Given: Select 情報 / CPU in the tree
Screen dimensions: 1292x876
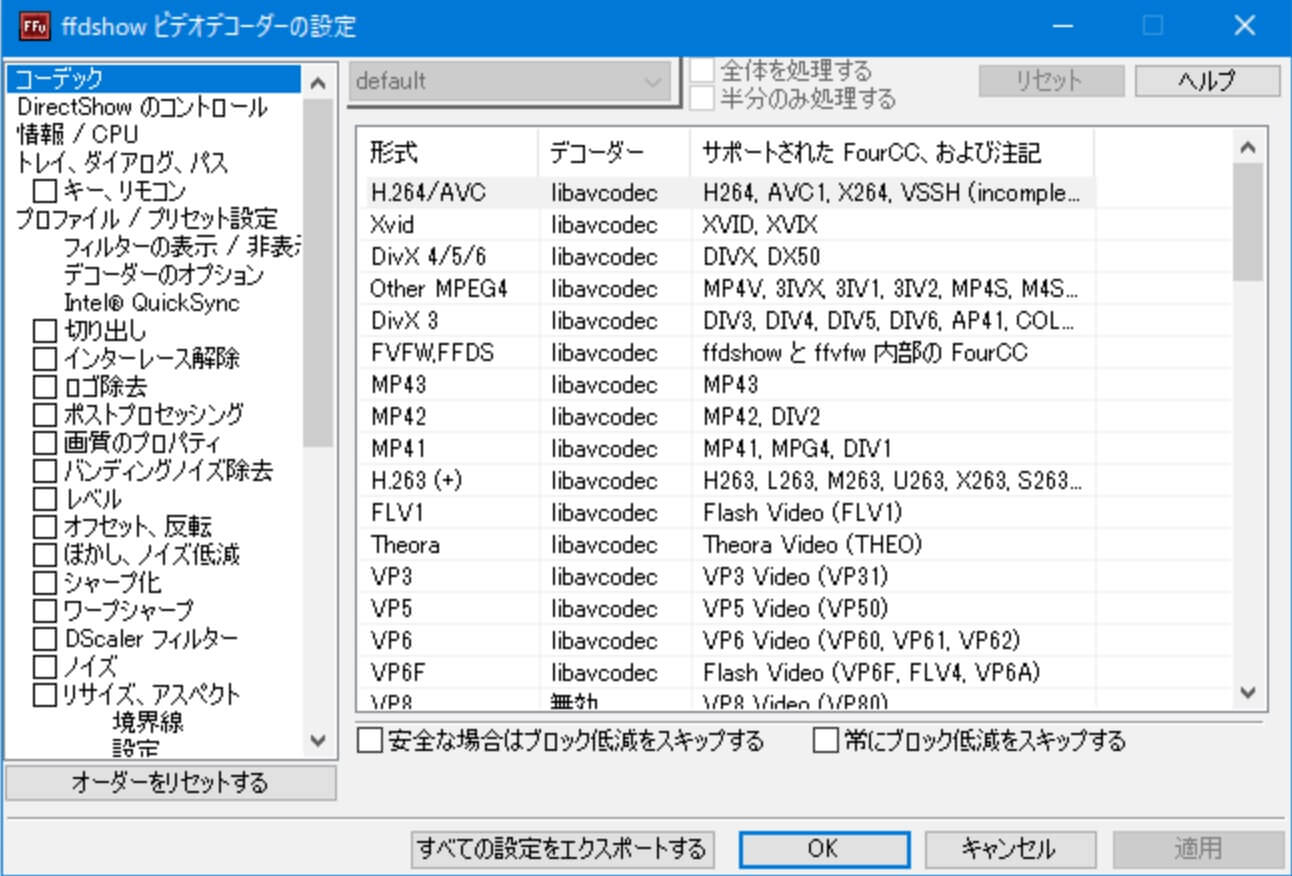Looking at the screenshot, I should [78, 135].
